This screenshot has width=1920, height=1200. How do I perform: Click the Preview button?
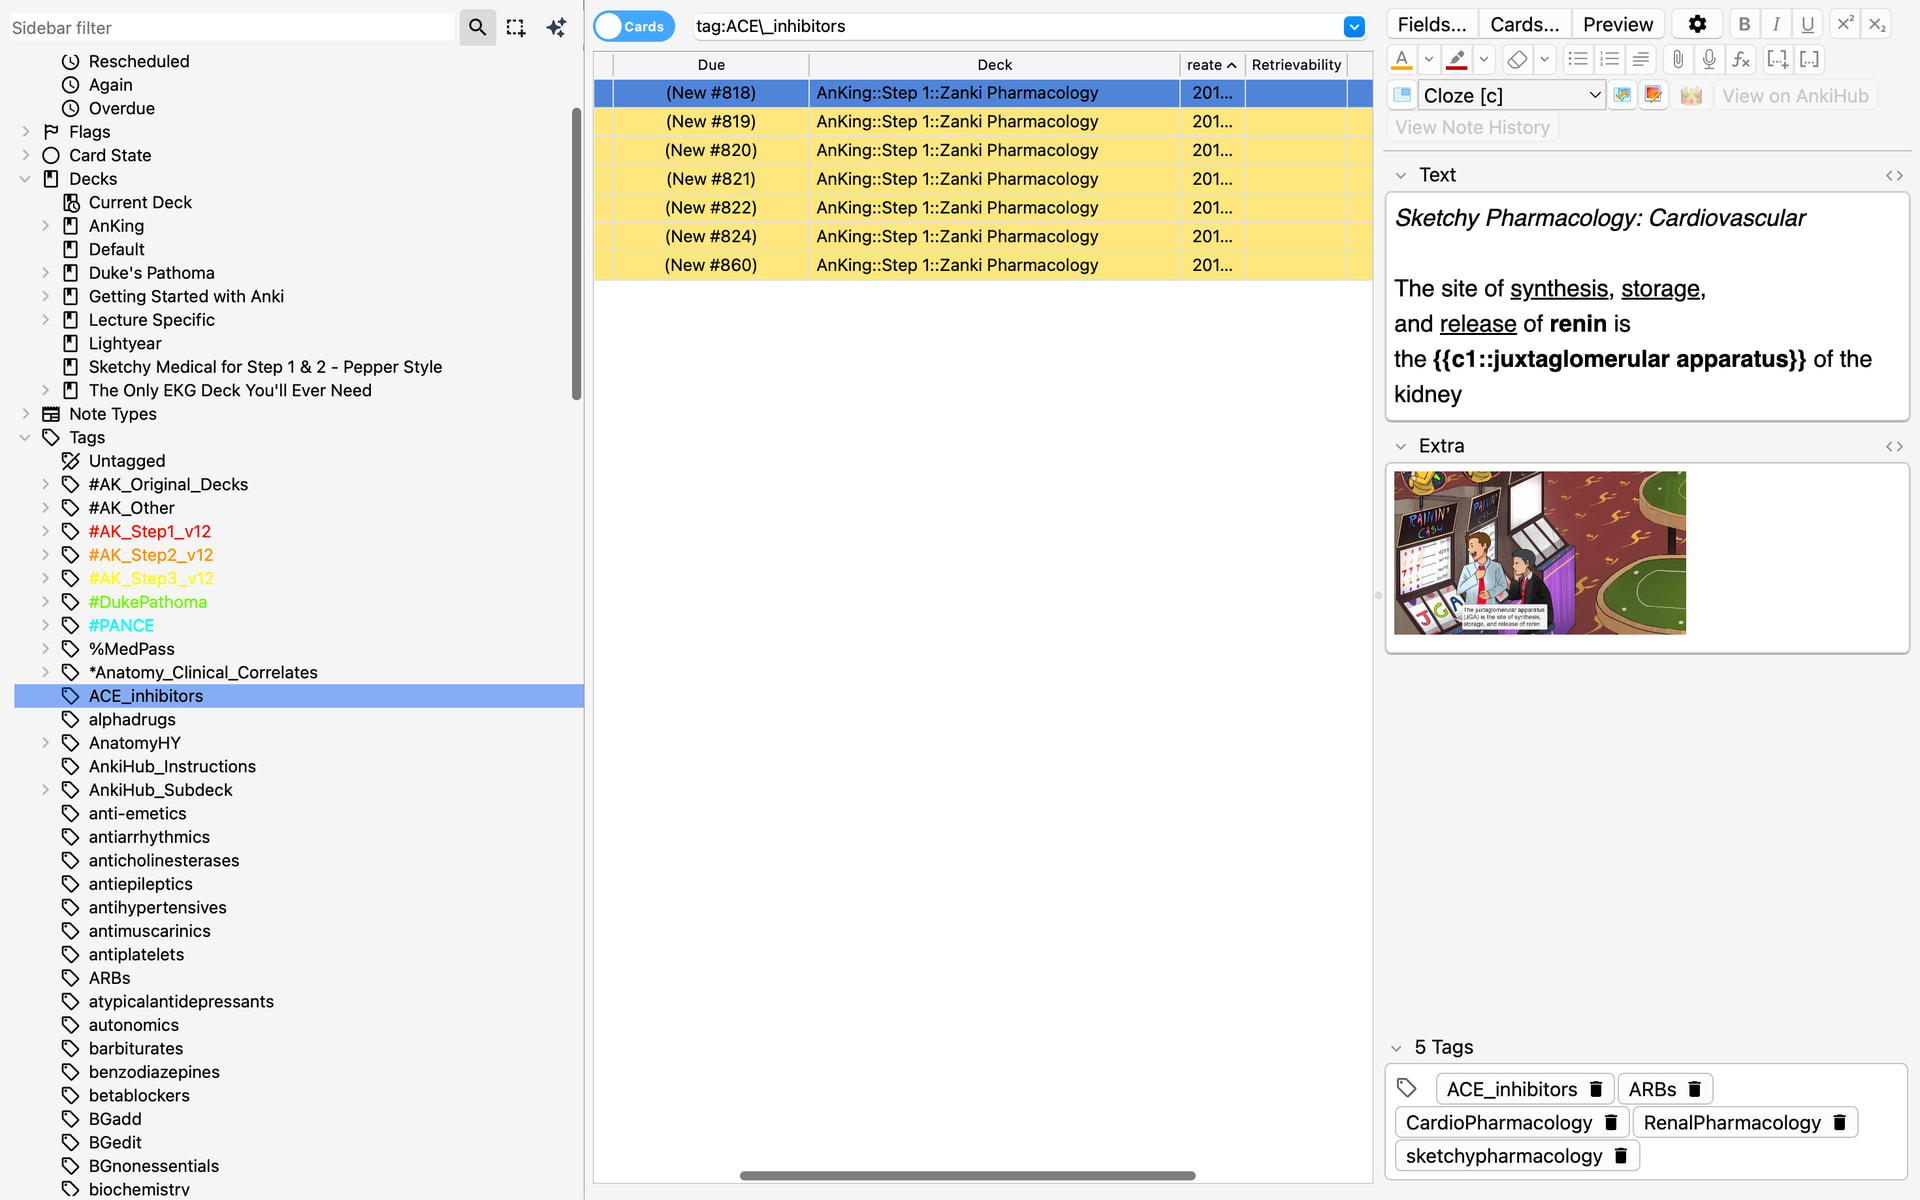(1617, 24)
